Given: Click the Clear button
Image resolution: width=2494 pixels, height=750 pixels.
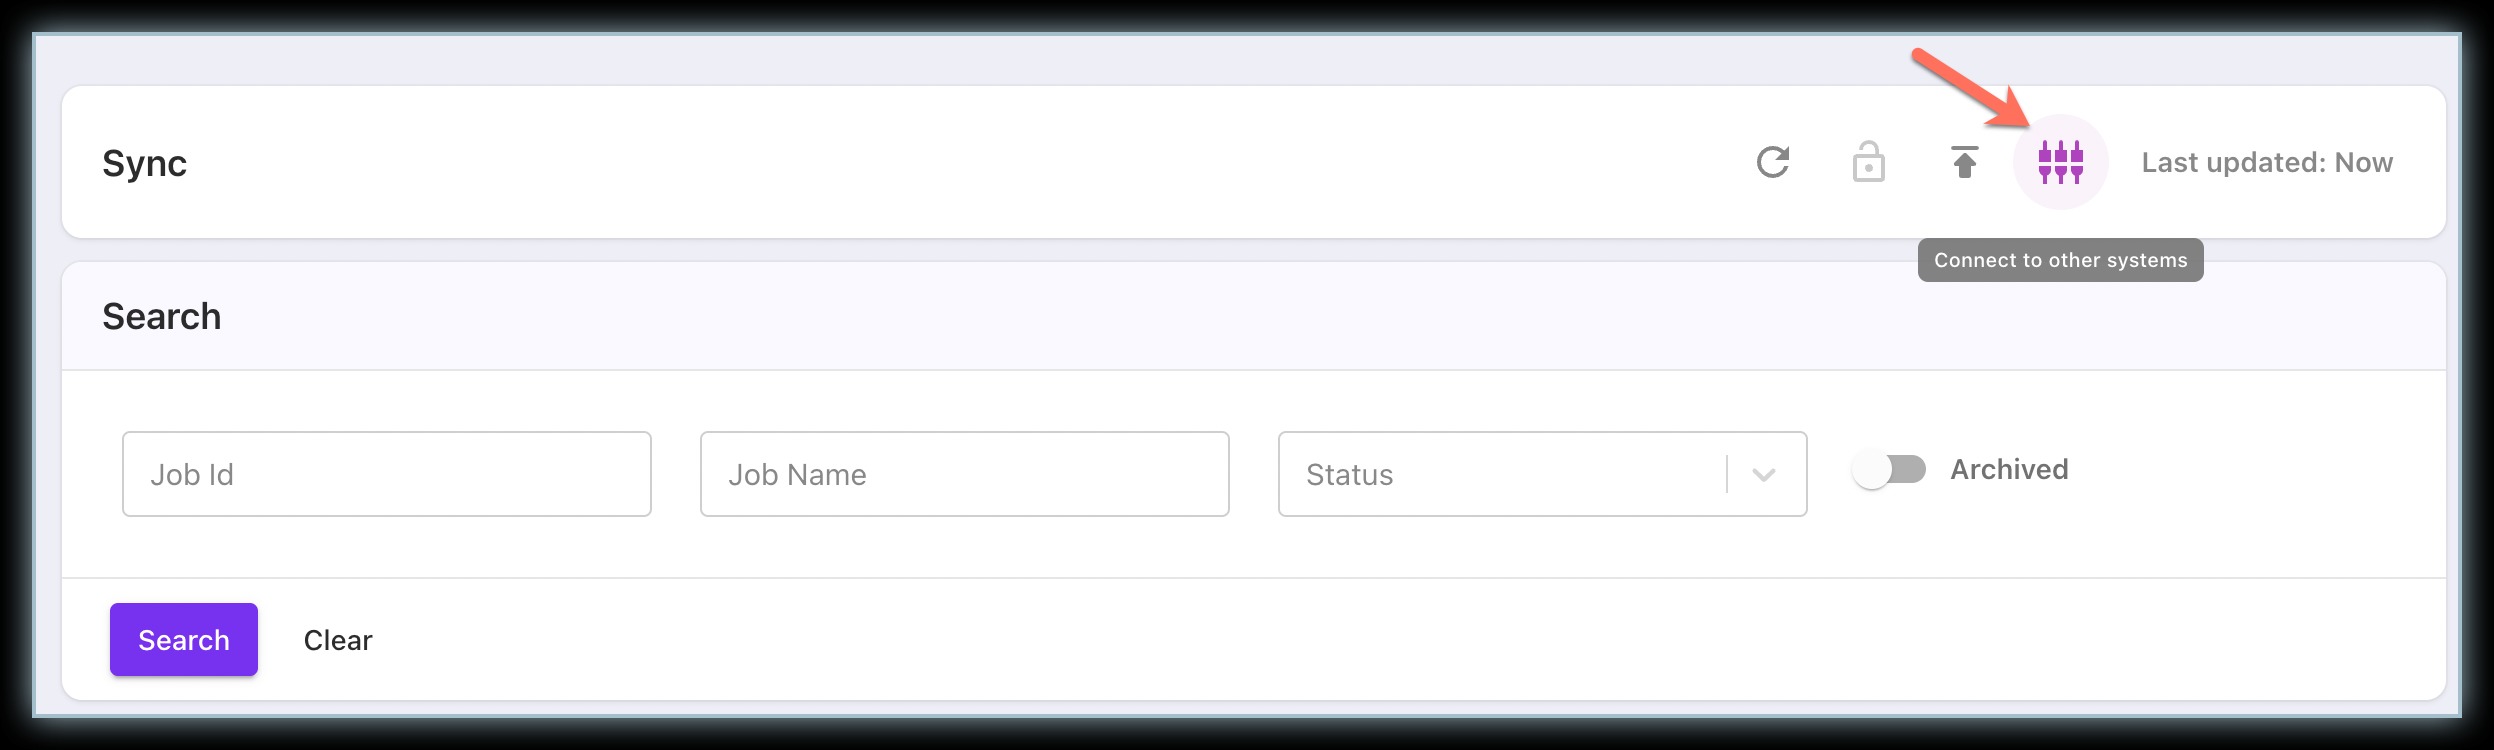Looking at the screenshot, I should [x=338, y=640].
